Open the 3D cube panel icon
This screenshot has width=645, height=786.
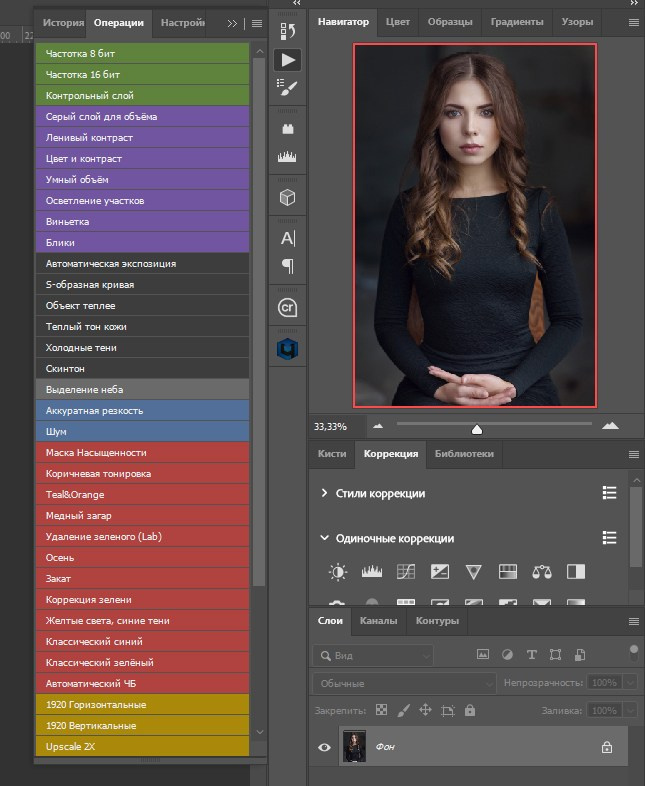pos(288,198)
